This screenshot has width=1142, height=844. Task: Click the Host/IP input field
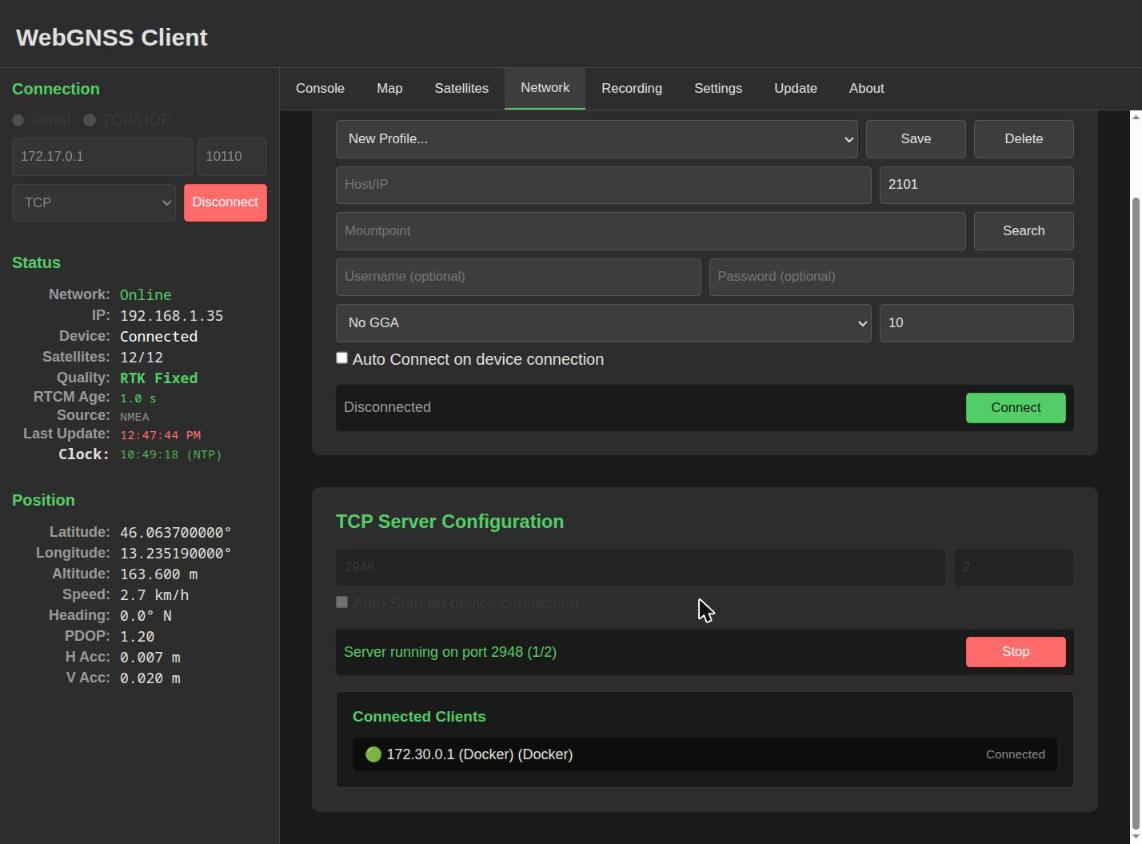pyautogui.click(x=603, y=185)
